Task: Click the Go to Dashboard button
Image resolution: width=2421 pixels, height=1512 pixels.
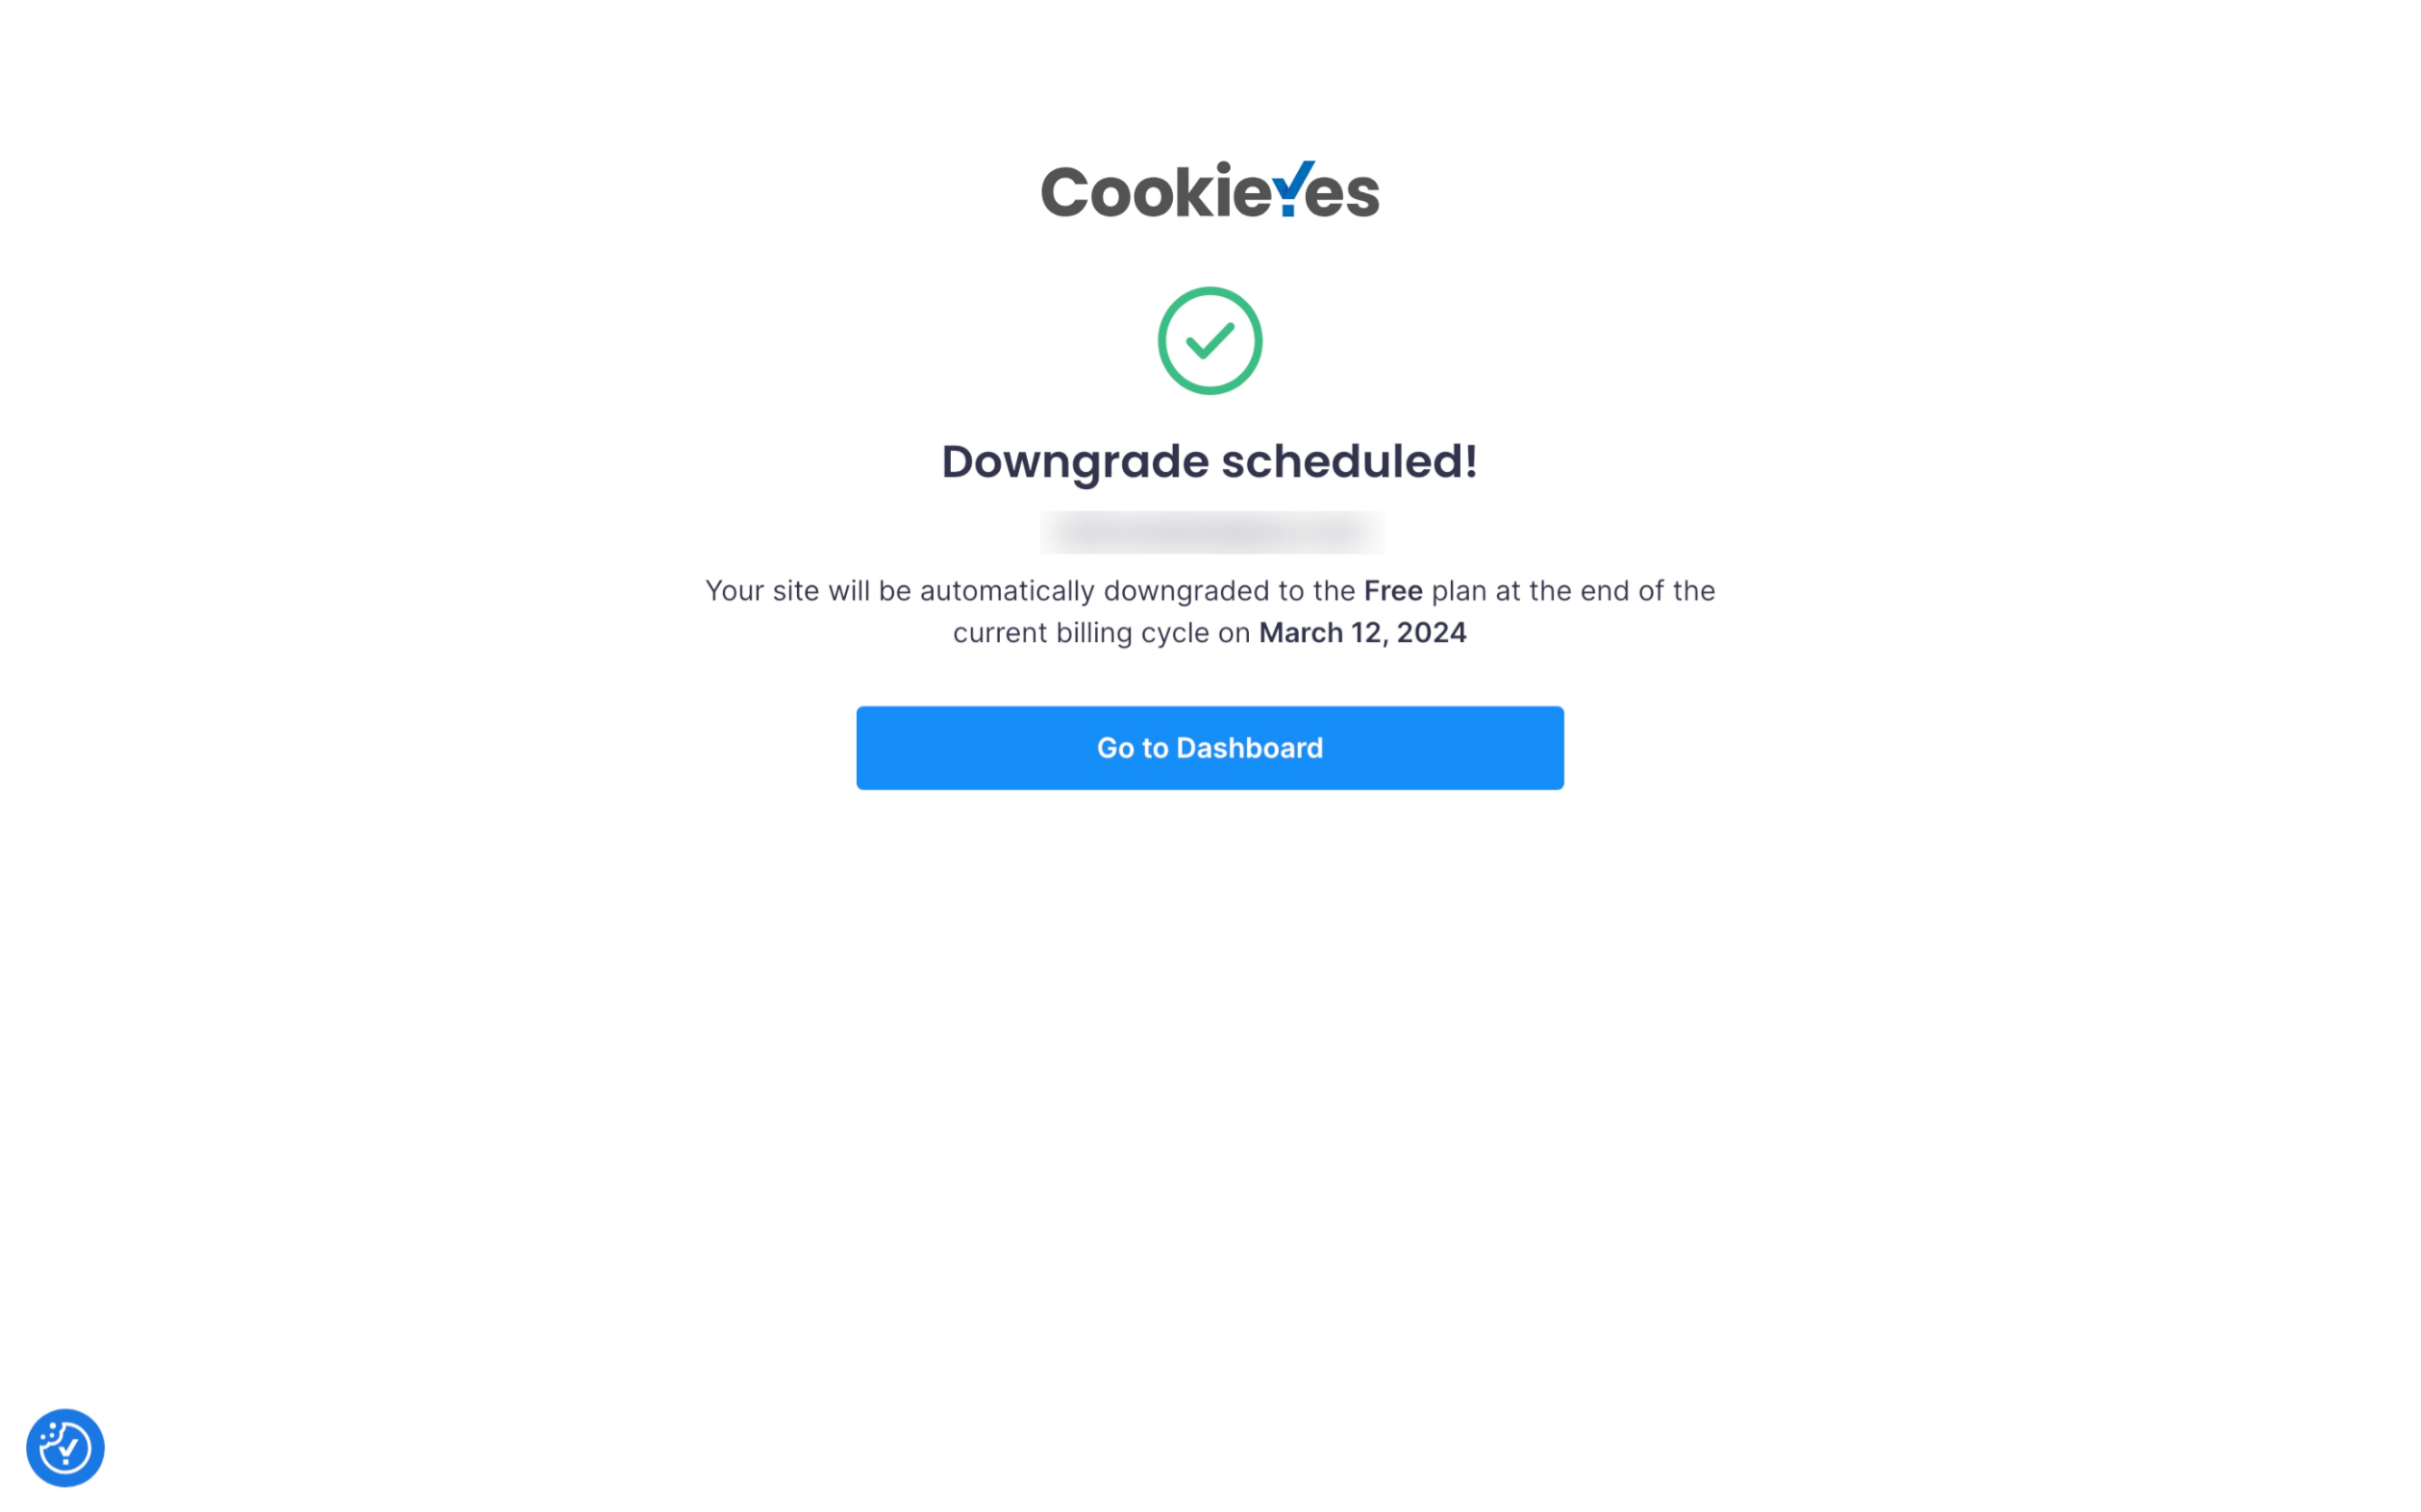Action: (x=1209, y=748)
